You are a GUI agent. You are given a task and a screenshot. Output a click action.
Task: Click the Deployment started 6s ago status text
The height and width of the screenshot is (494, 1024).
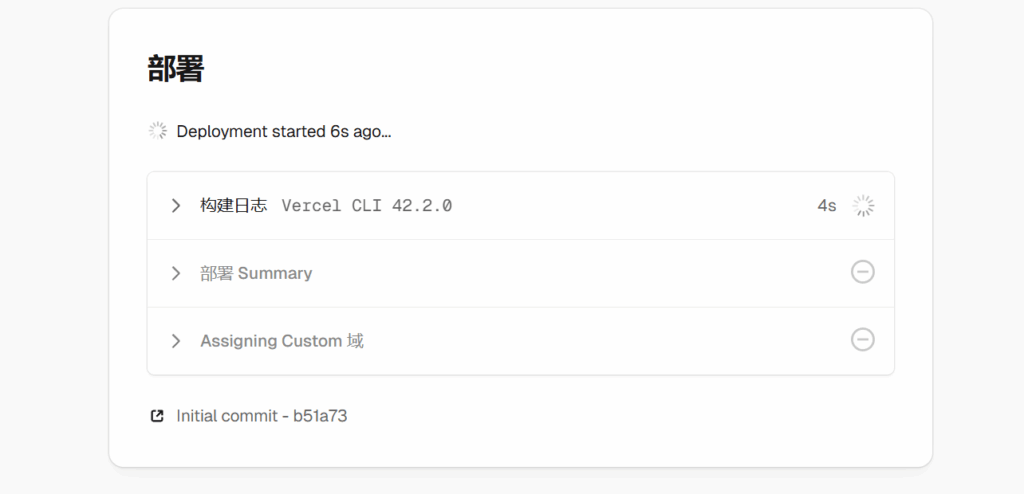click(283, 131)
